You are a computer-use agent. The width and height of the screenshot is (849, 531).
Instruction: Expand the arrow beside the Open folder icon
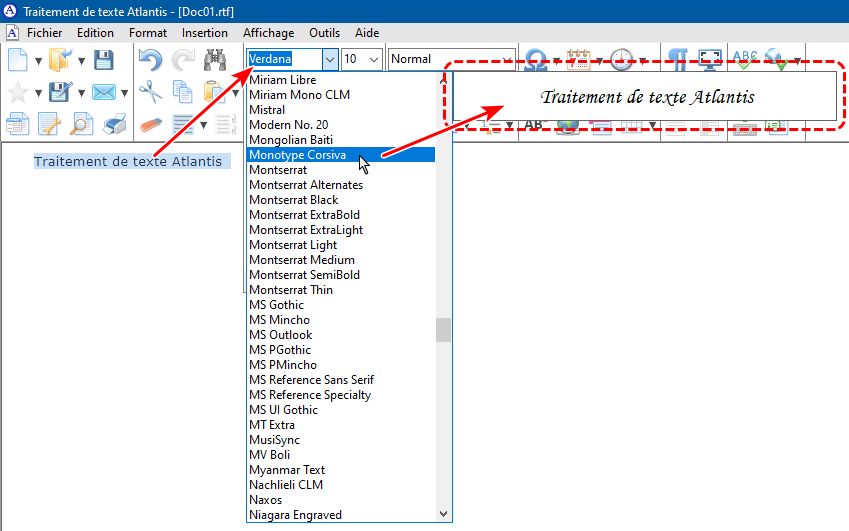coord(81,61)
